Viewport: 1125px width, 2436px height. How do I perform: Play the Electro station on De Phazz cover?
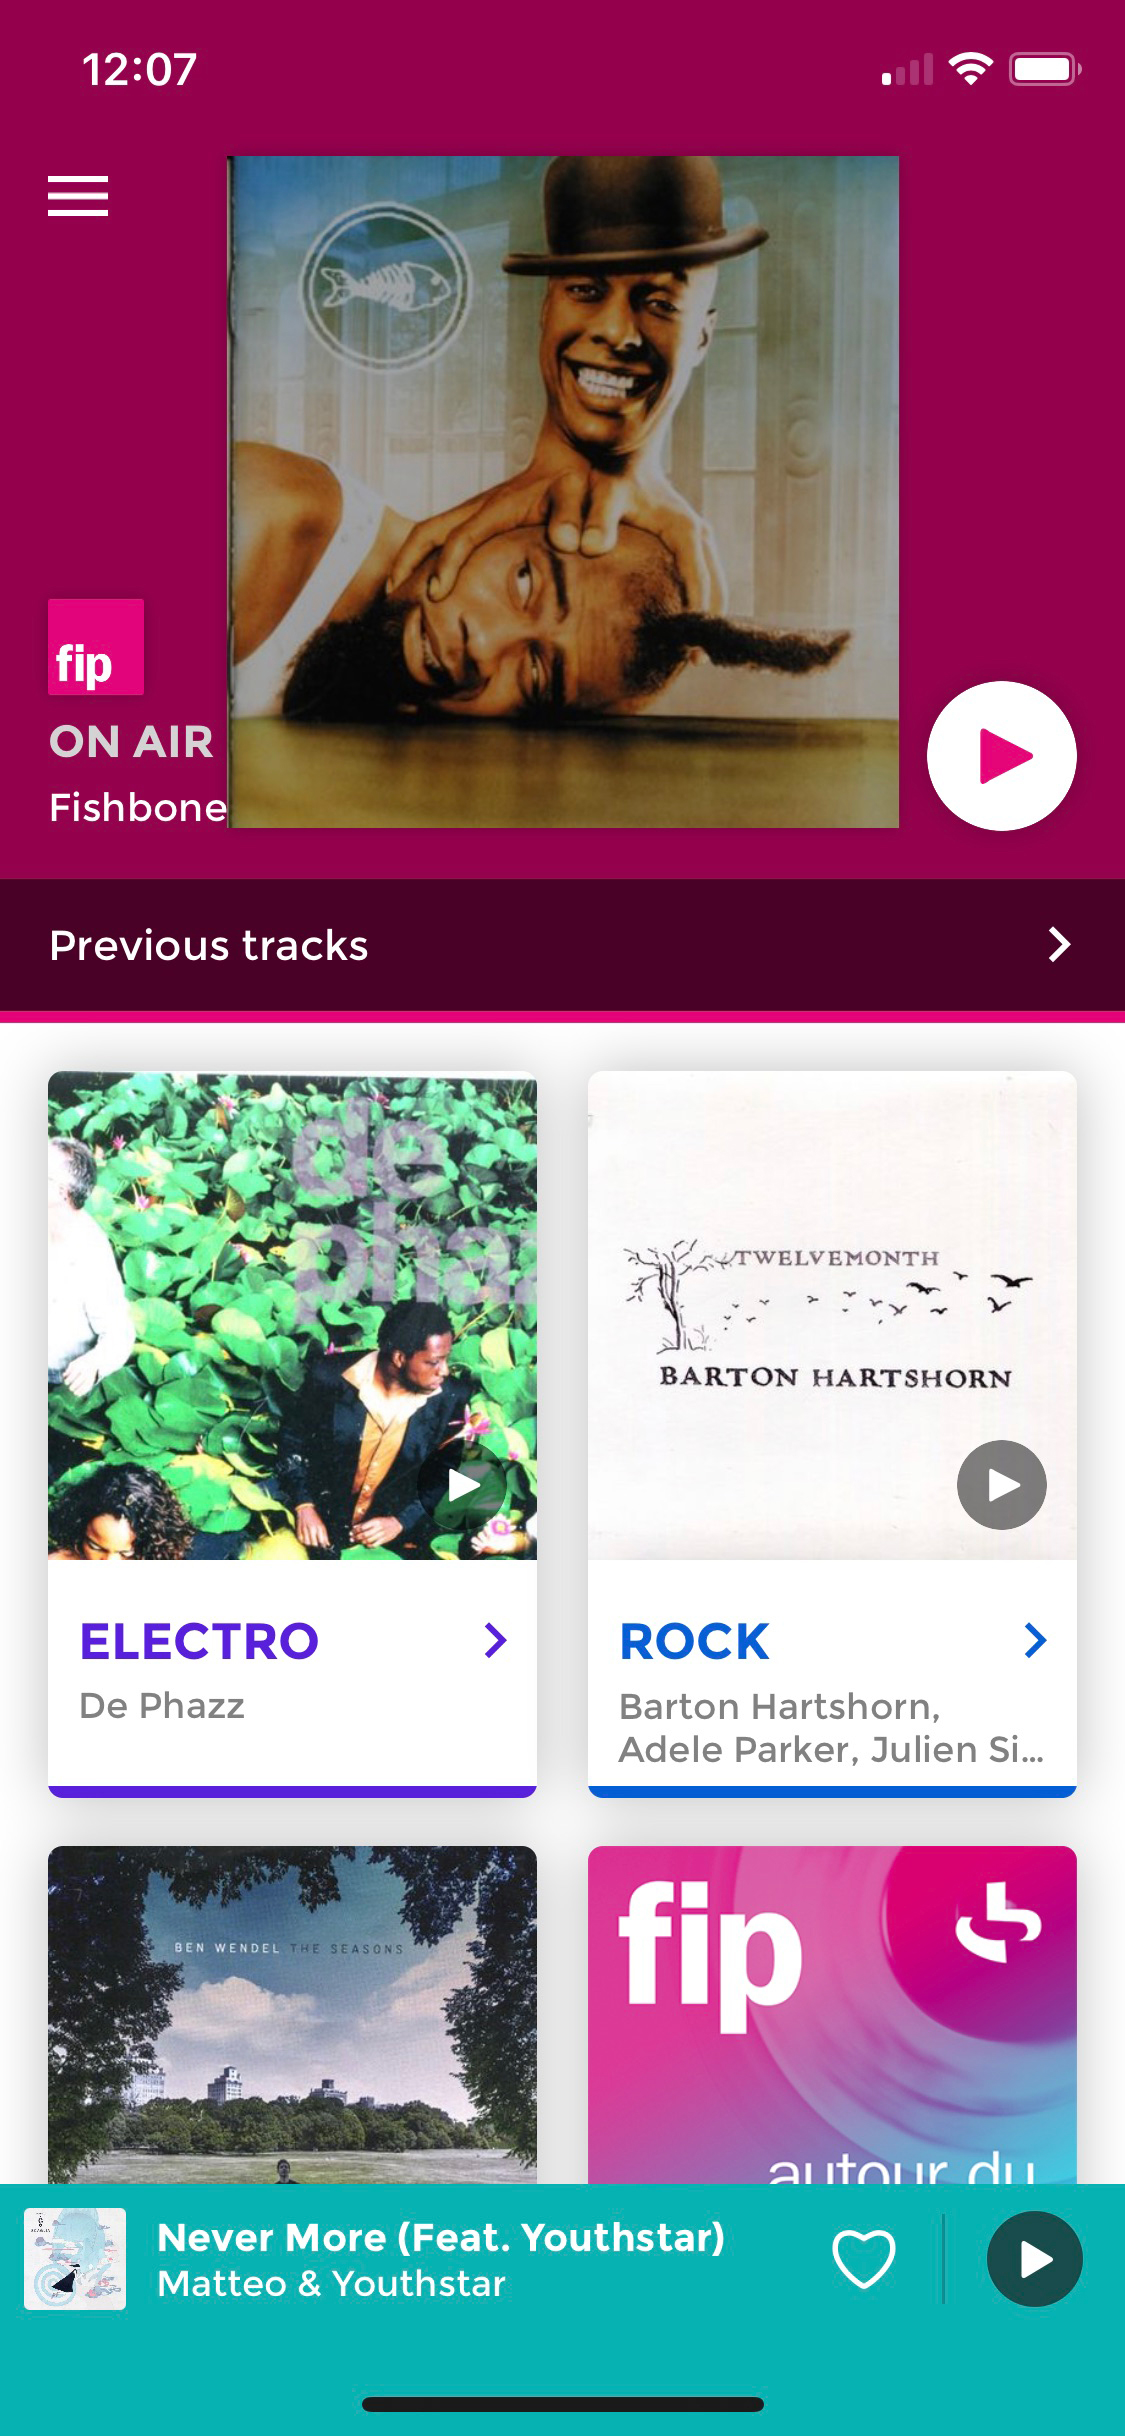coord(462,1485)
